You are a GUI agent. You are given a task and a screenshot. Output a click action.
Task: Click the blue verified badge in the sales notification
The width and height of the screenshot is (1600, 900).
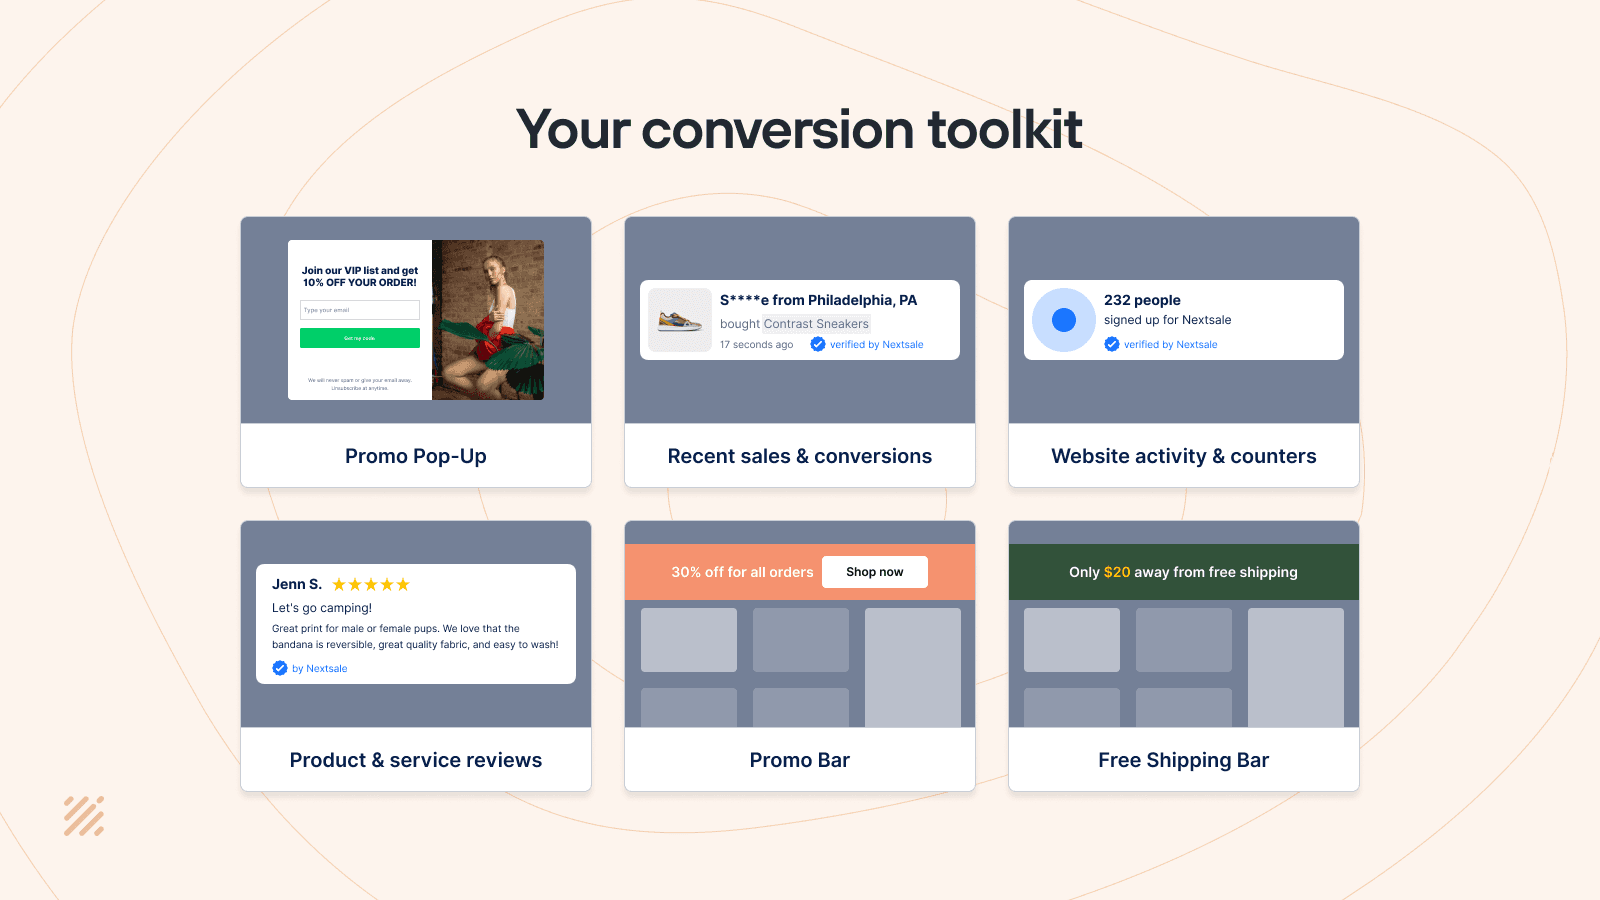(x=818, y=344)
